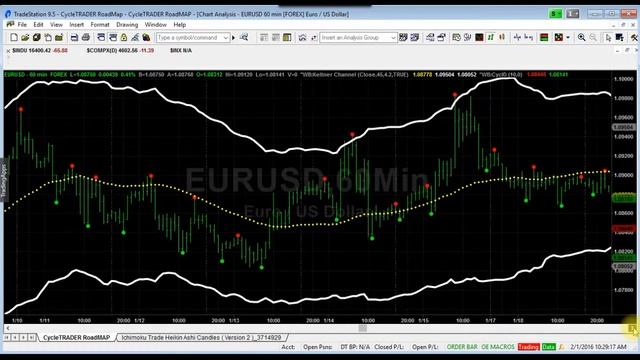Open the Edit menu
Viewport: 640px width, 360px height.
(x=38, y=25)
